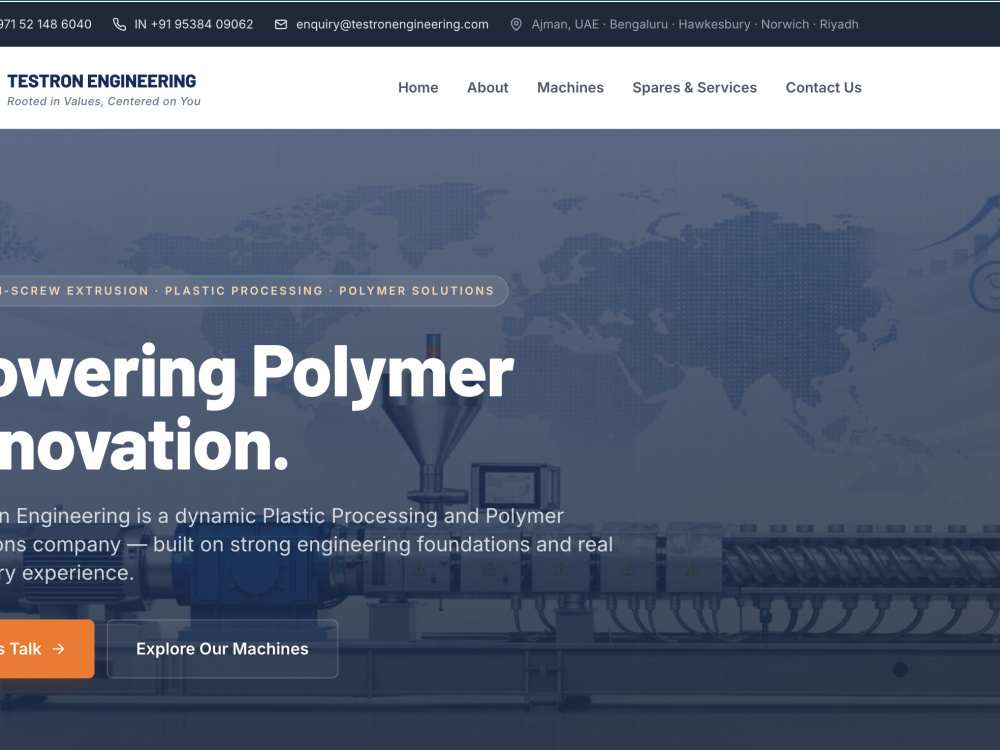Open the Contact Us page
Image resolution: width=1000 pixels, height=750 pixels.
tap(823, 87)
